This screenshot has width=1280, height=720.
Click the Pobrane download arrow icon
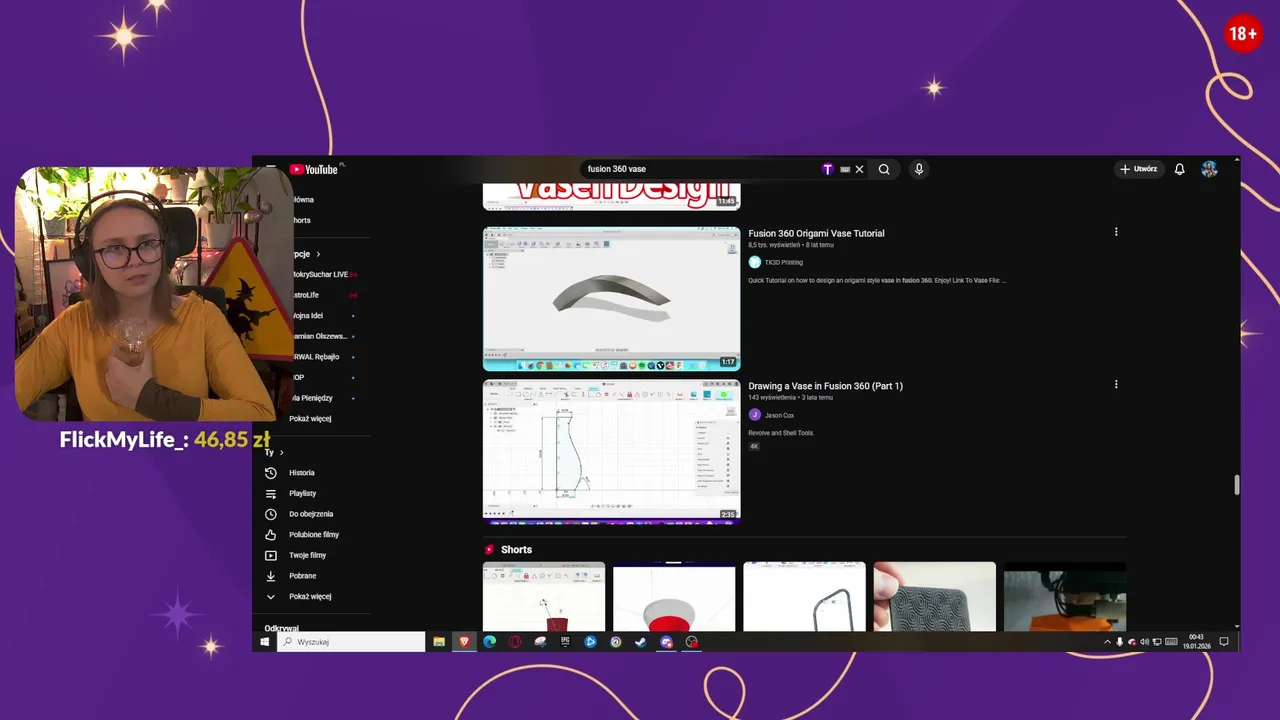tap(270, 576)
